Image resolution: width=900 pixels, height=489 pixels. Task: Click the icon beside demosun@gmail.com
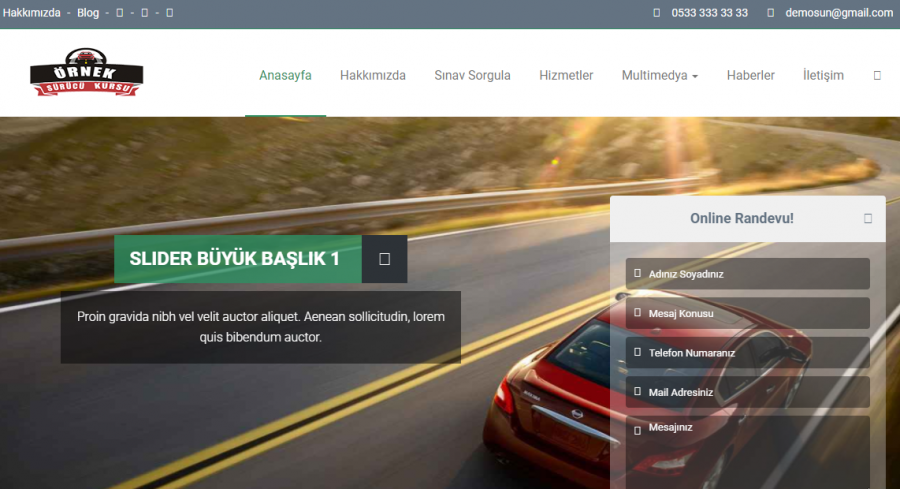(771, 13)
